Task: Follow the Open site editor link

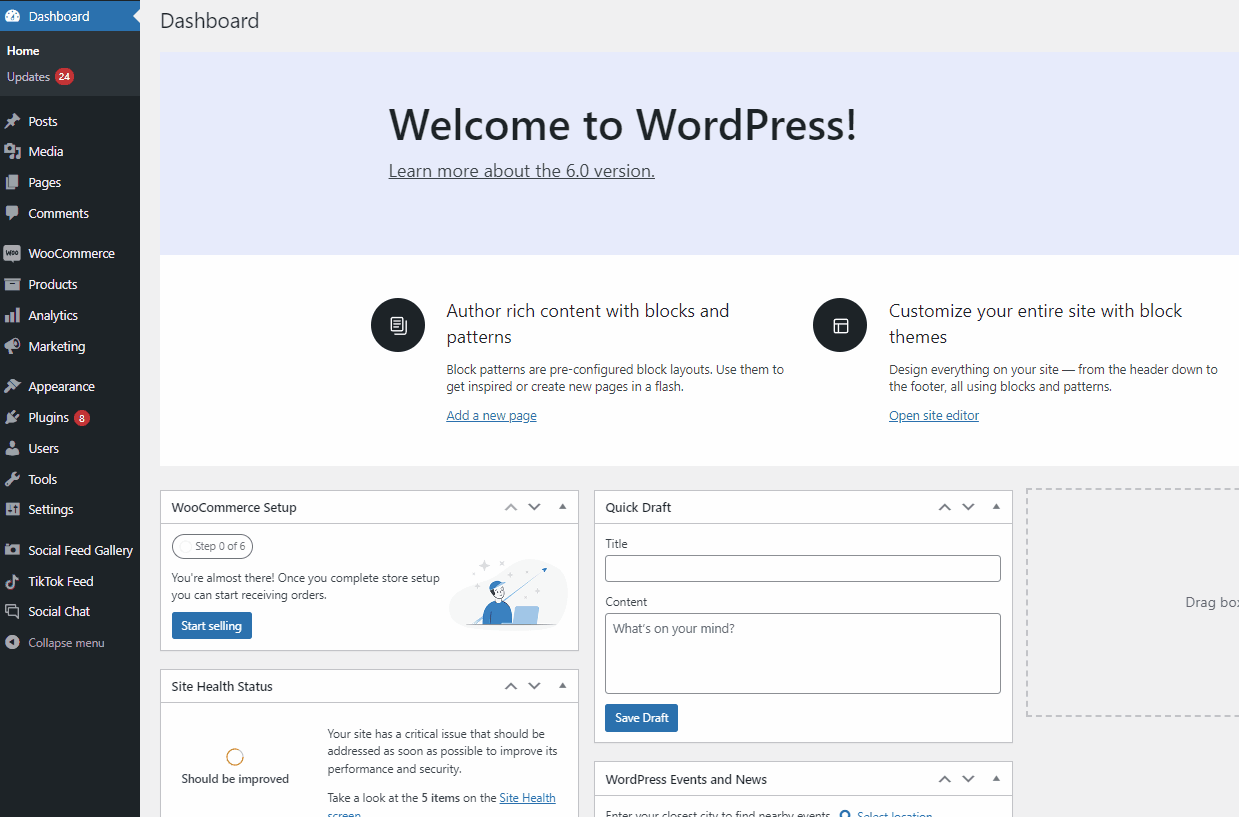Action: [934, 415]
